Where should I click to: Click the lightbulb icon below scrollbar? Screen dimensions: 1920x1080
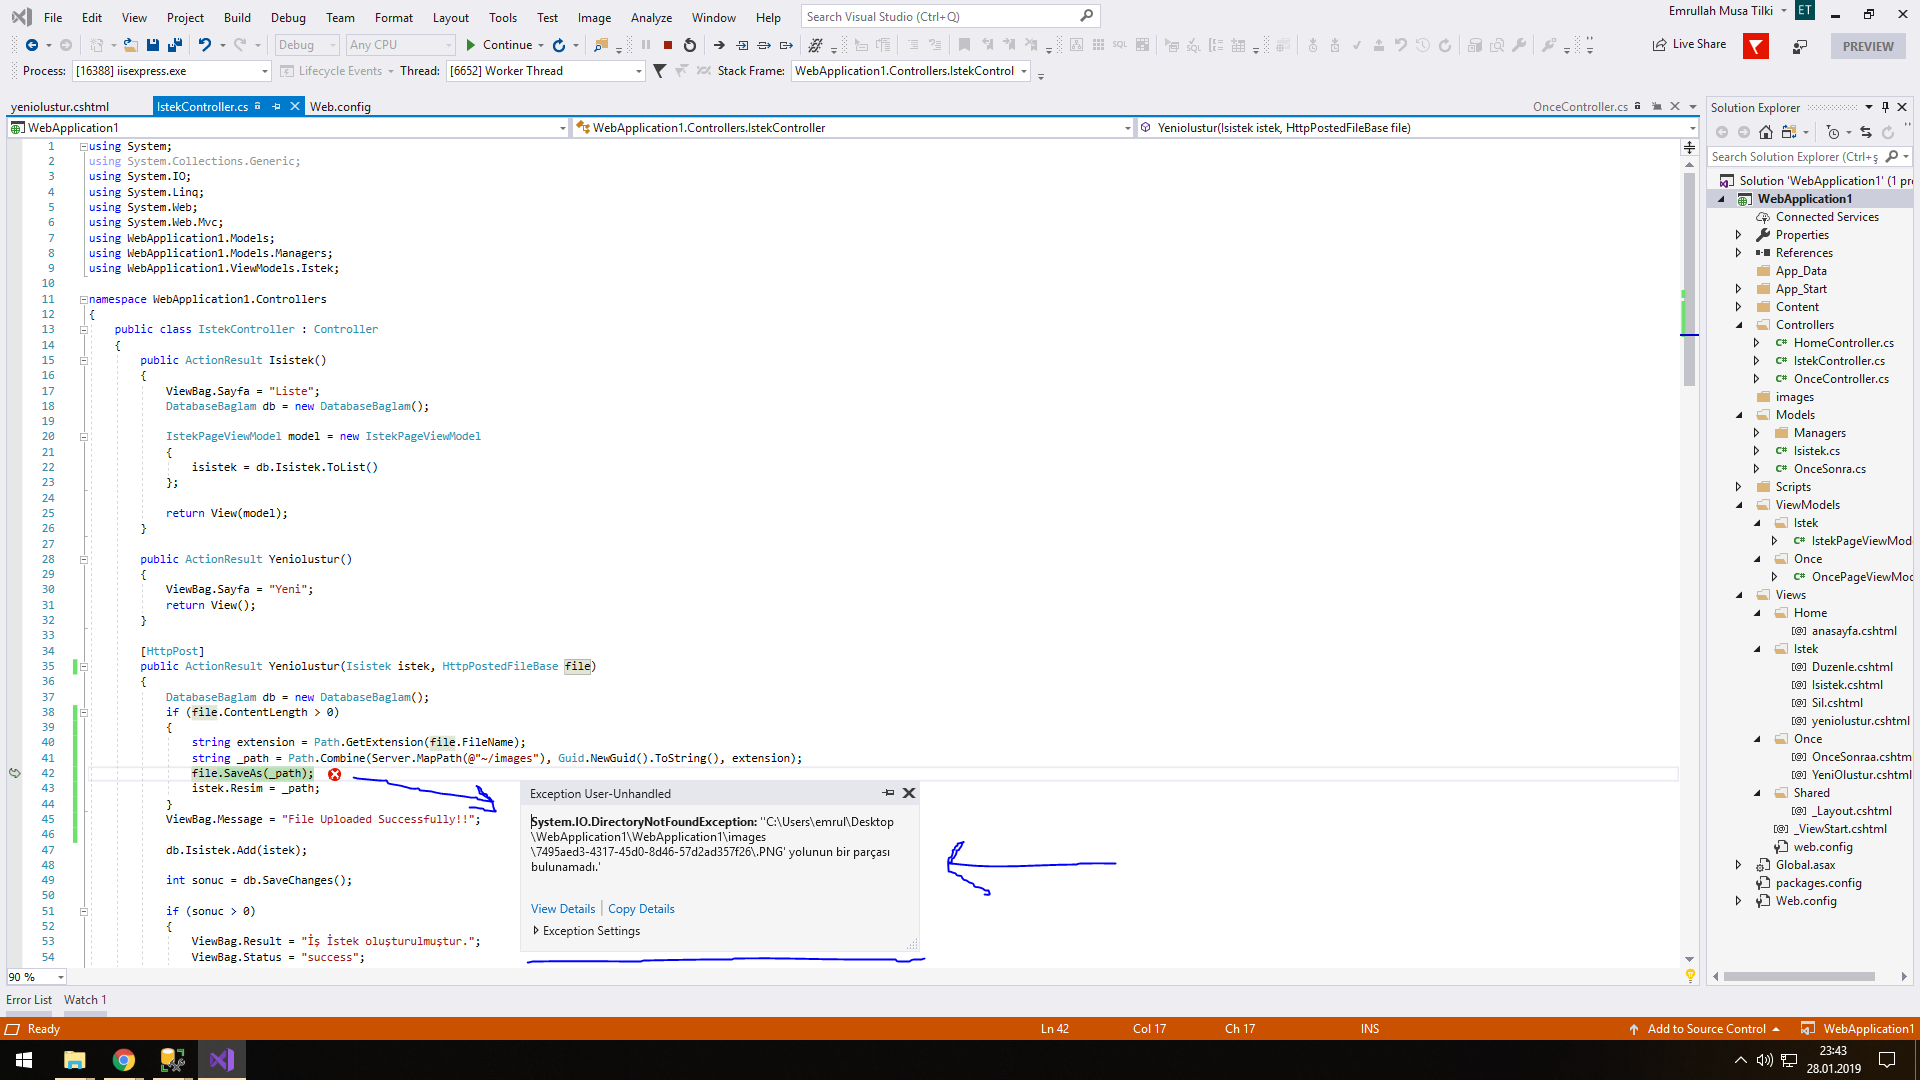point(1690,975)
